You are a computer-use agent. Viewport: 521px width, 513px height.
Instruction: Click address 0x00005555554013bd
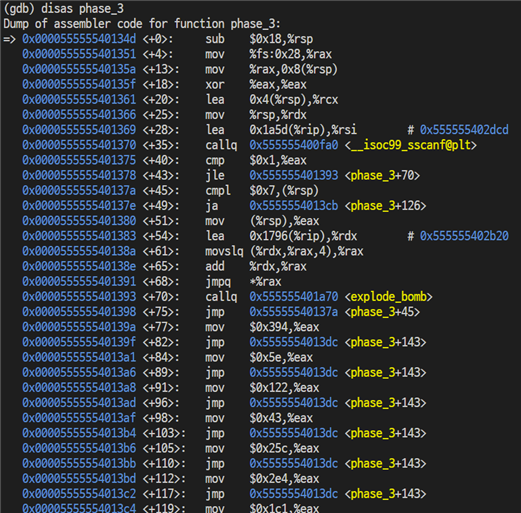click(x=79, y=479)
